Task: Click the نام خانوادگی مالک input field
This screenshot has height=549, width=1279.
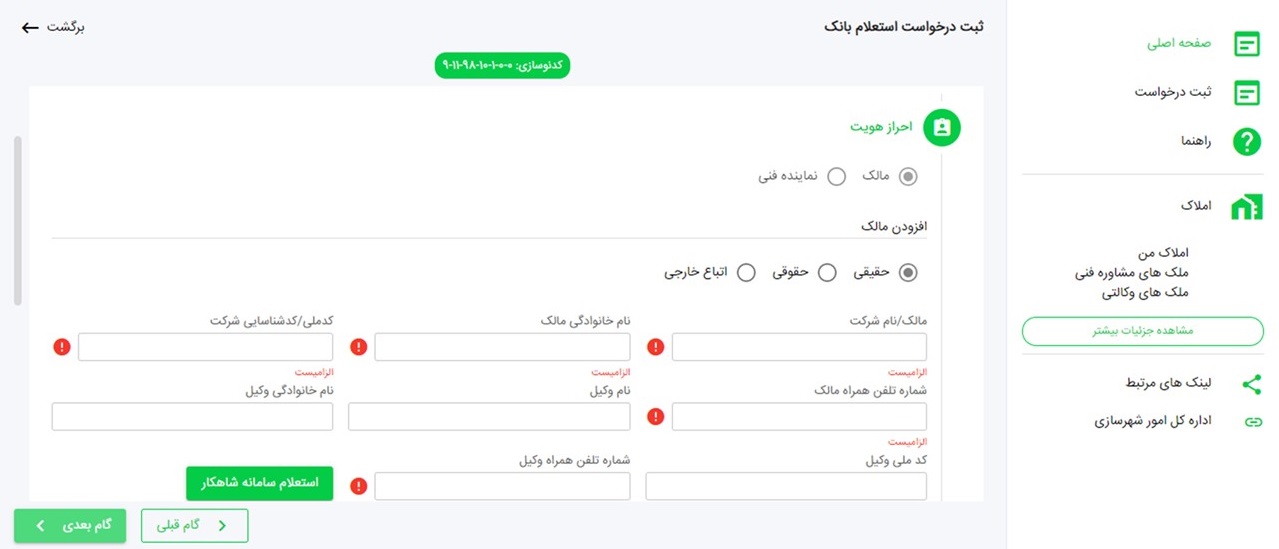Action: (x=502, y=347)
